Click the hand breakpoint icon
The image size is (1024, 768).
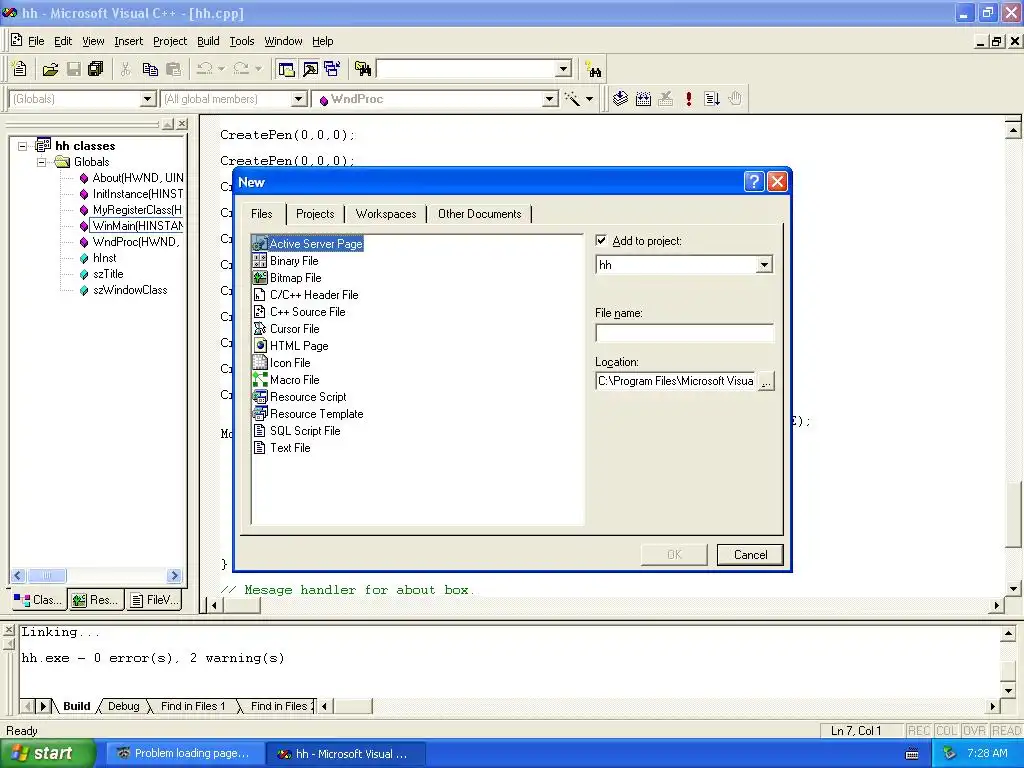(x=735, y=99)
